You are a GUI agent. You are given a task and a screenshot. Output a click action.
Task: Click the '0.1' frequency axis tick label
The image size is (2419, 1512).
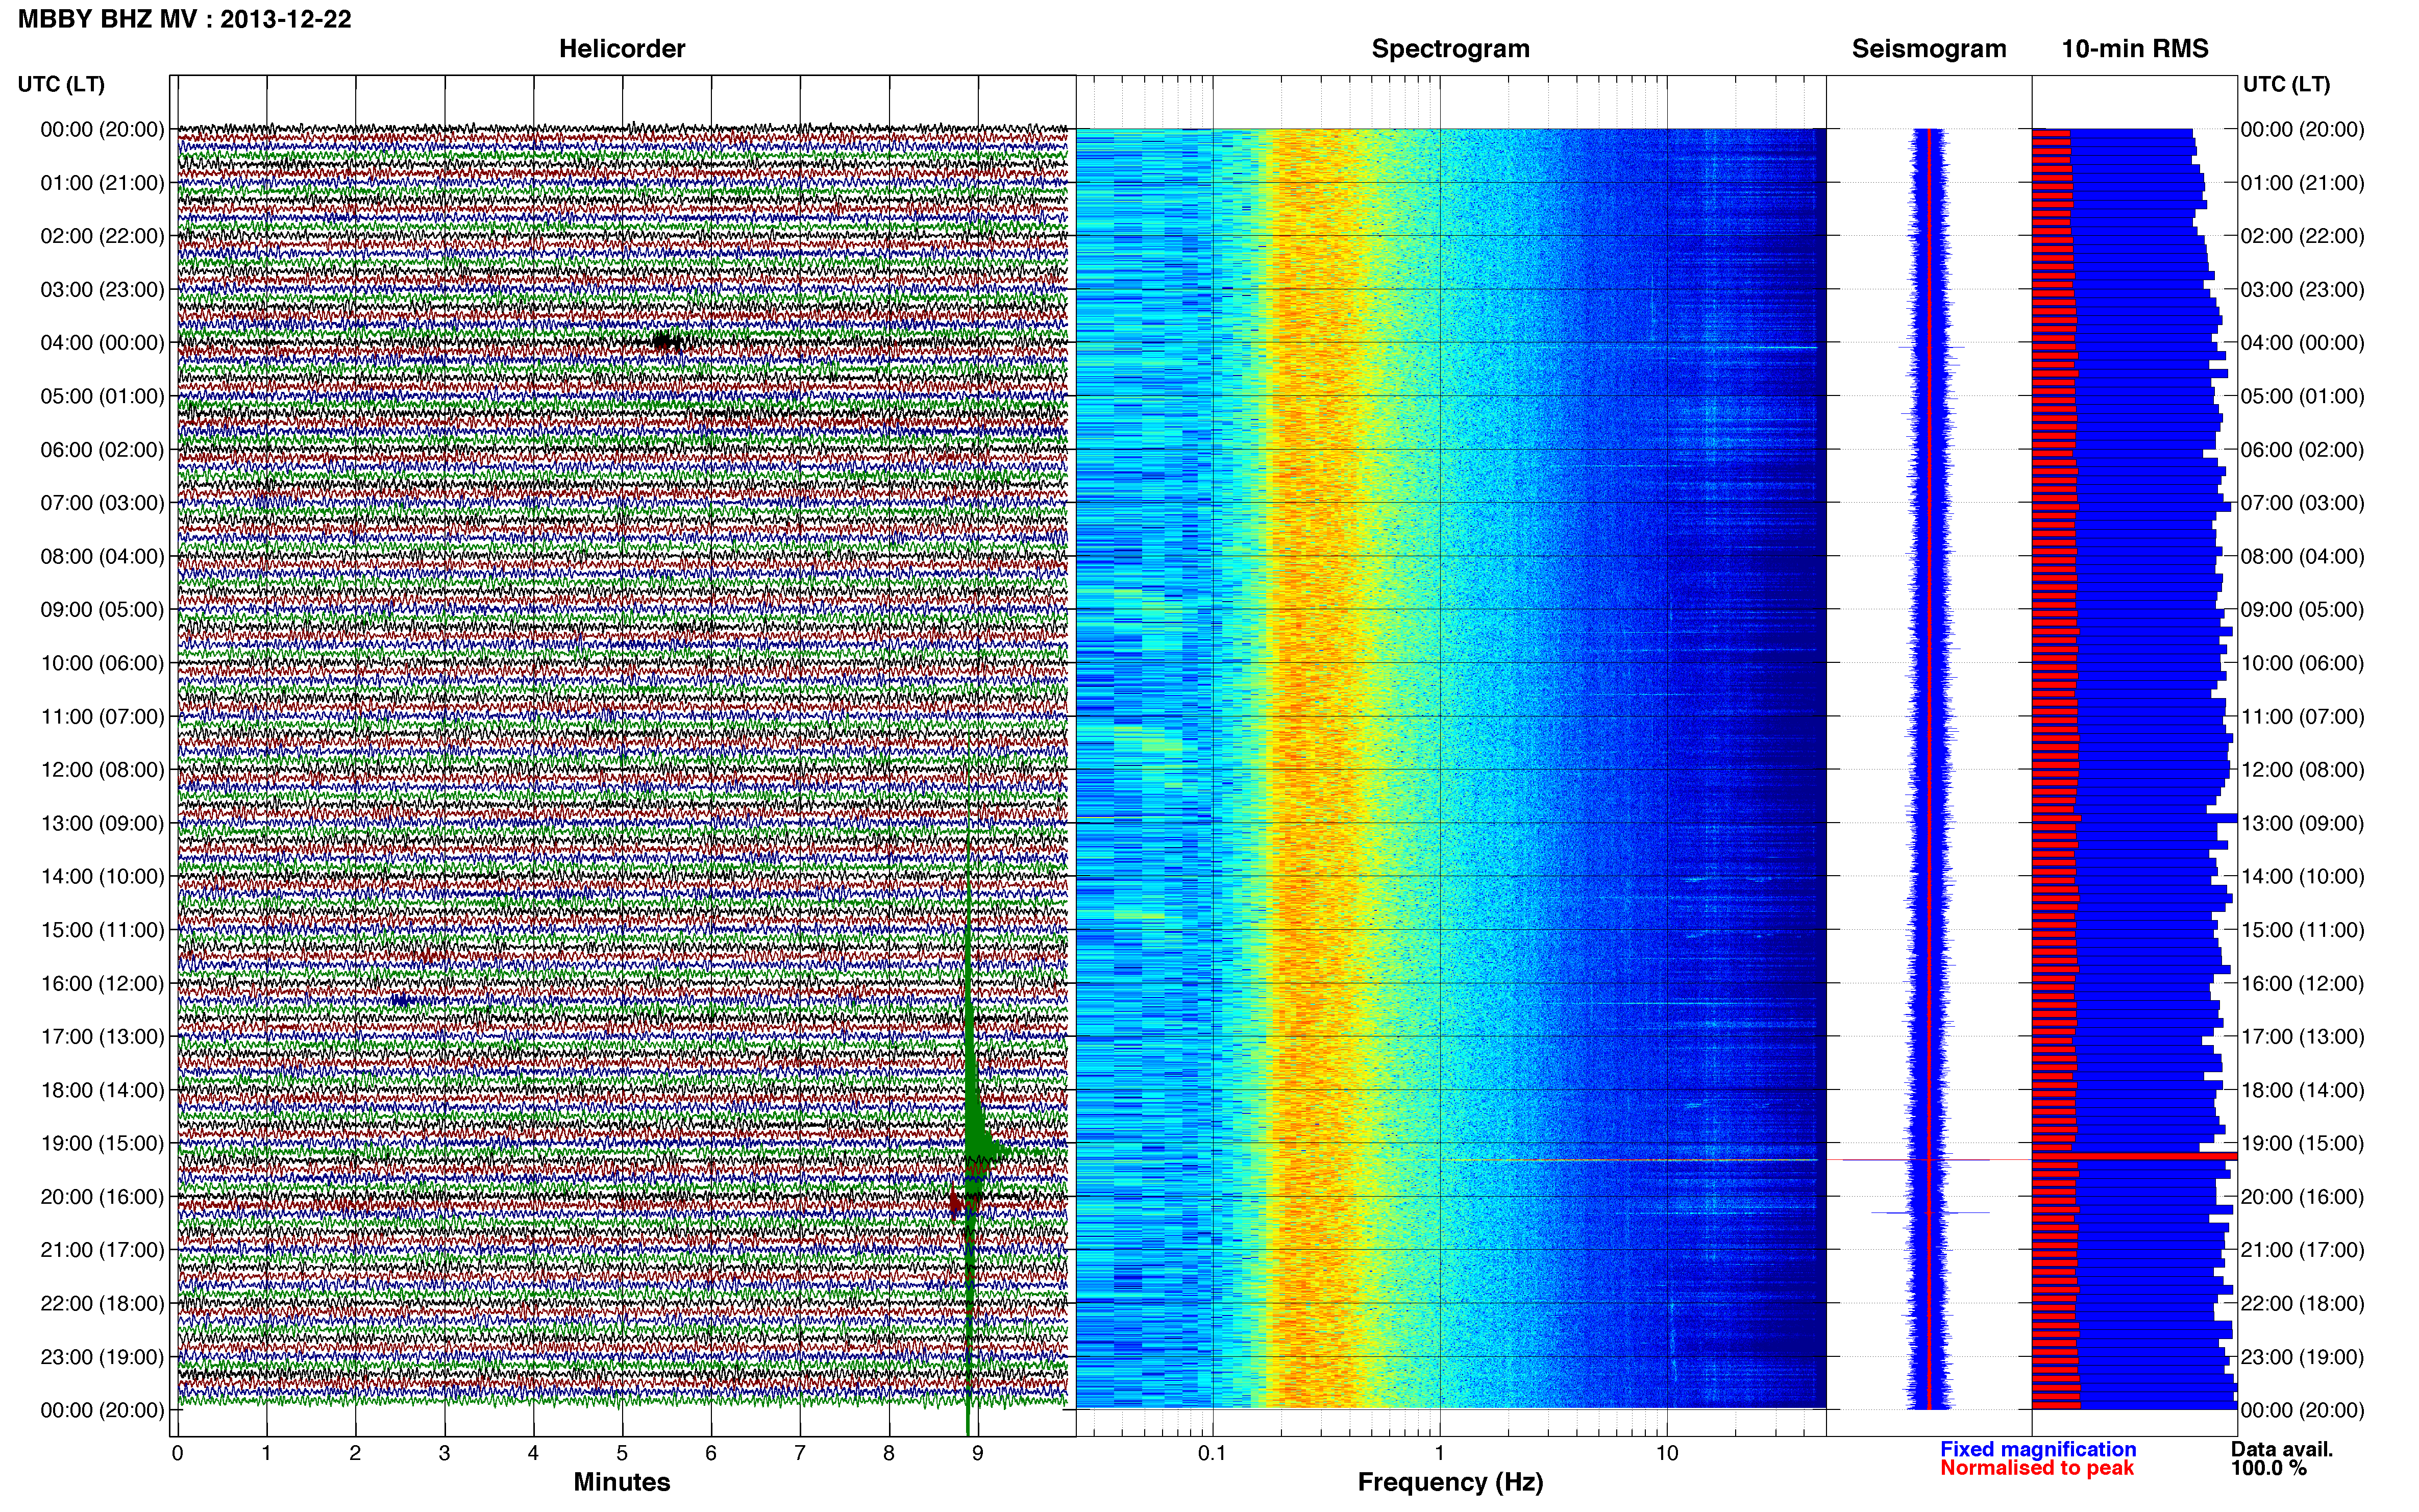pyautogui.click(x=1212, y=1454)
